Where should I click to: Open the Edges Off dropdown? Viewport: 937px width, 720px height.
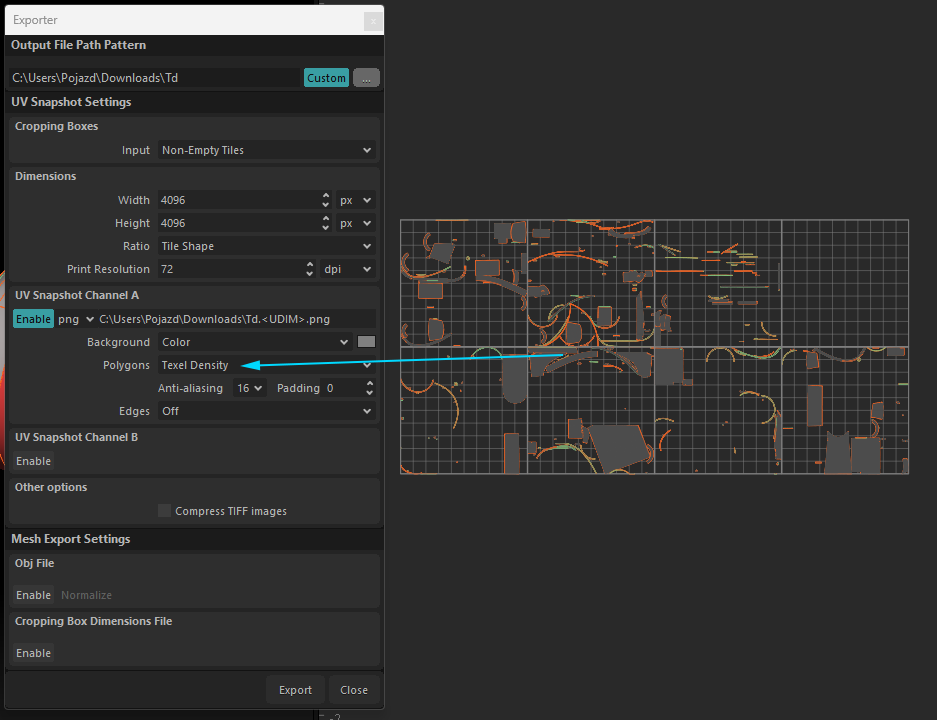coord(266,411)
